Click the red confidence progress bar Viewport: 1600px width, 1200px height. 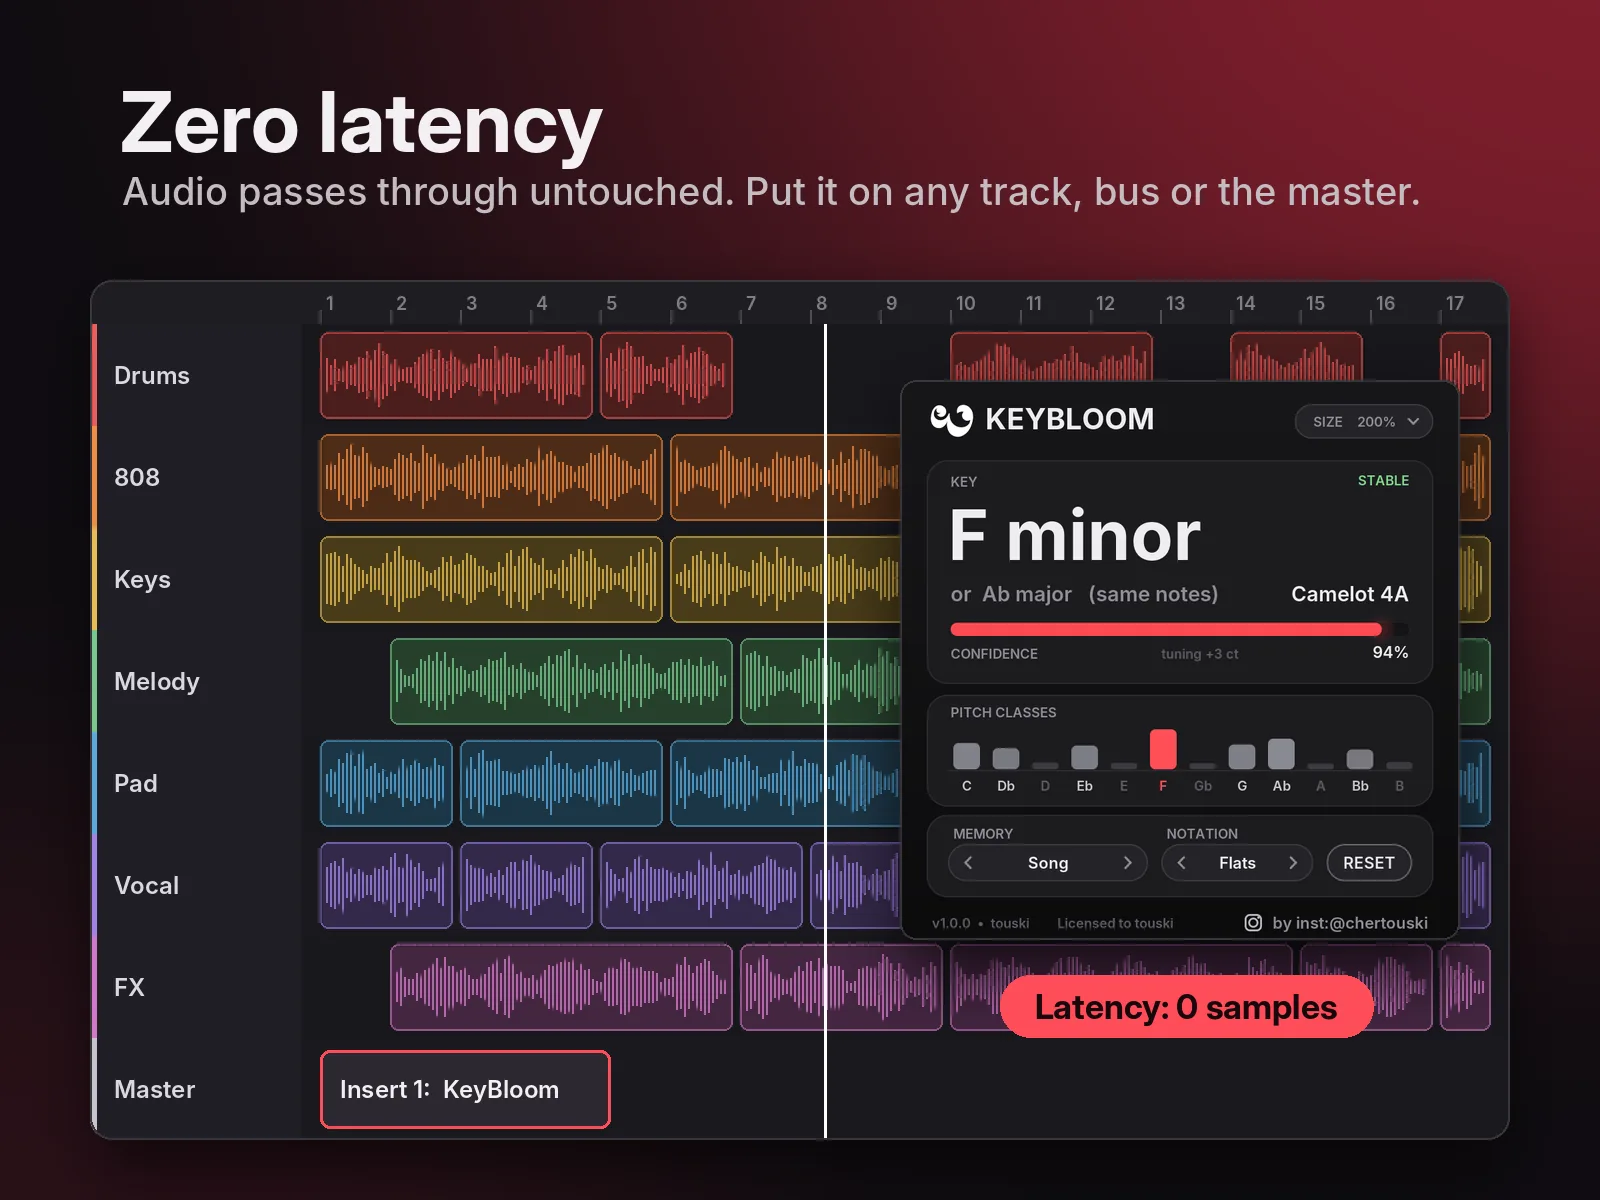(x=1166, y=629)
